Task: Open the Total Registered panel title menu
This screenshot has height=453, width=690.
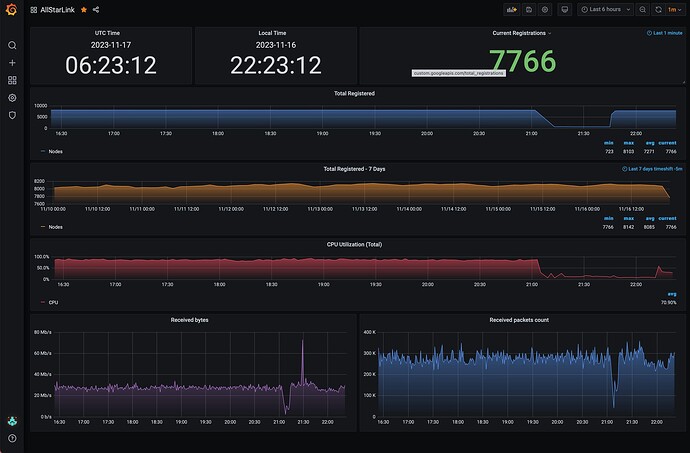Action: [x=354, y=93]
